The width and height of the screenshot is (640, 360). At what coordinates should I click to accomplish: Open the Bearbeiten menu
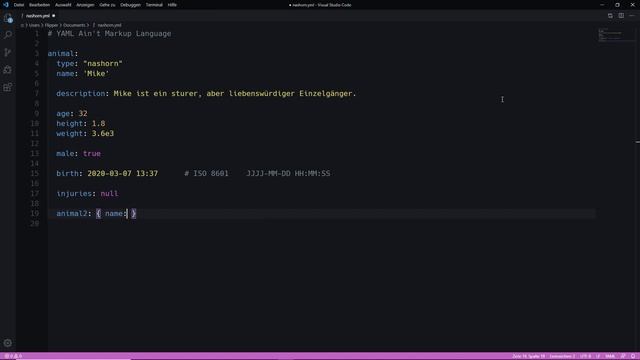coord(39,5)
